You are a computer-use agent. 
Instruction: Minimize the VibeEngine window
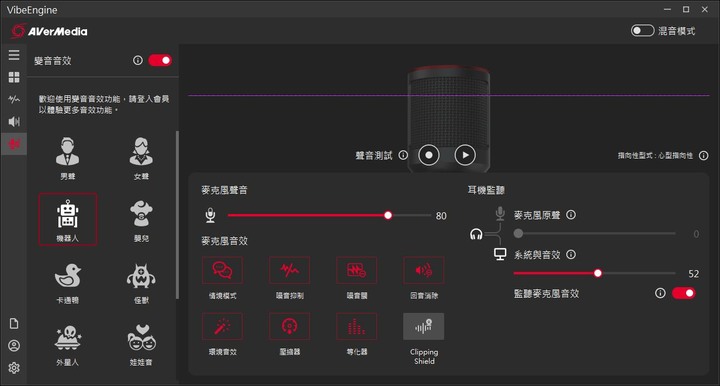(x=667, y=9)
